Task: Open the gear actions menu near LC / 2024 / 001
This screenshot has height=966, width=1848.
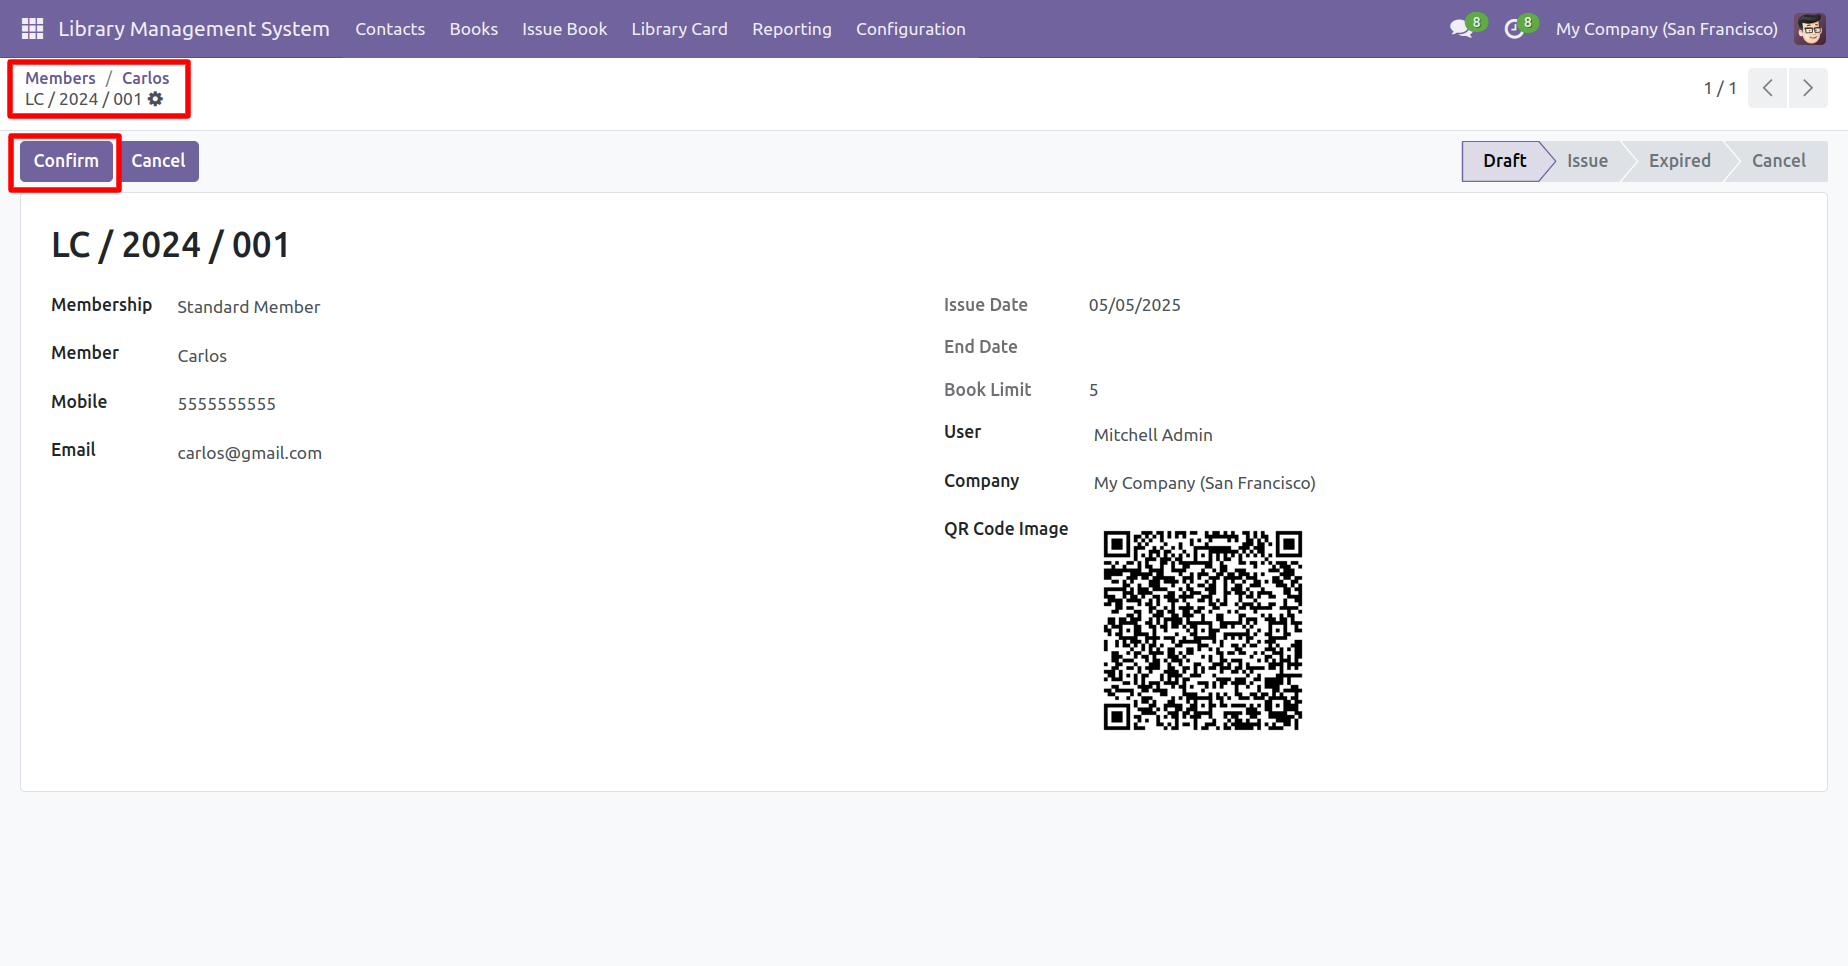Action: pyautogui.click(x=156, y=99)
